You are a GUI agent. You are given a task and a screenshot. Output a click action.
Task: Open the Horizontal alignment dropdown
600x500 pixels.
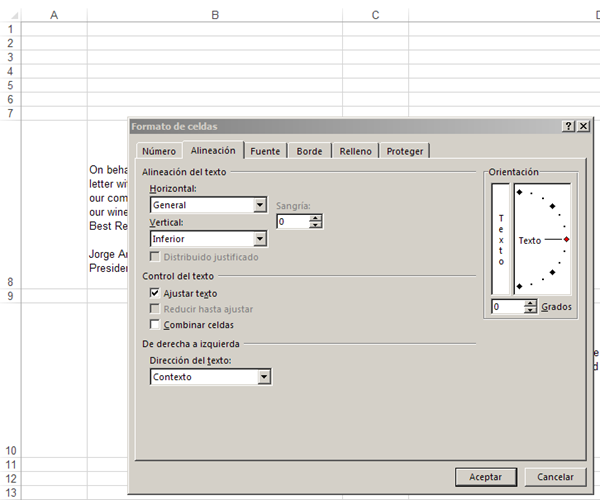260,205
